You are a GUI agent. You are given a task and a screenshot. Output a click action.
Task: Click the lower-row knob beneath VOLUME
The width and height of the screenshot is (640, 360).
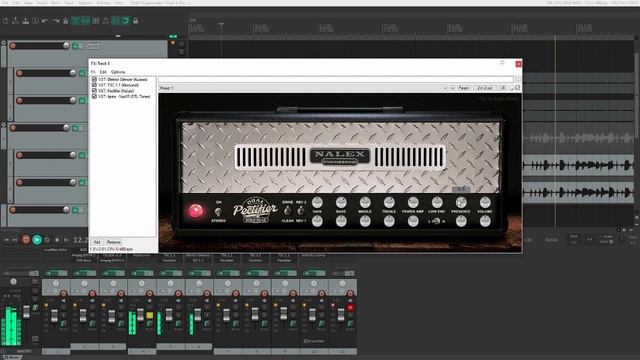click(x=485, y=221)
